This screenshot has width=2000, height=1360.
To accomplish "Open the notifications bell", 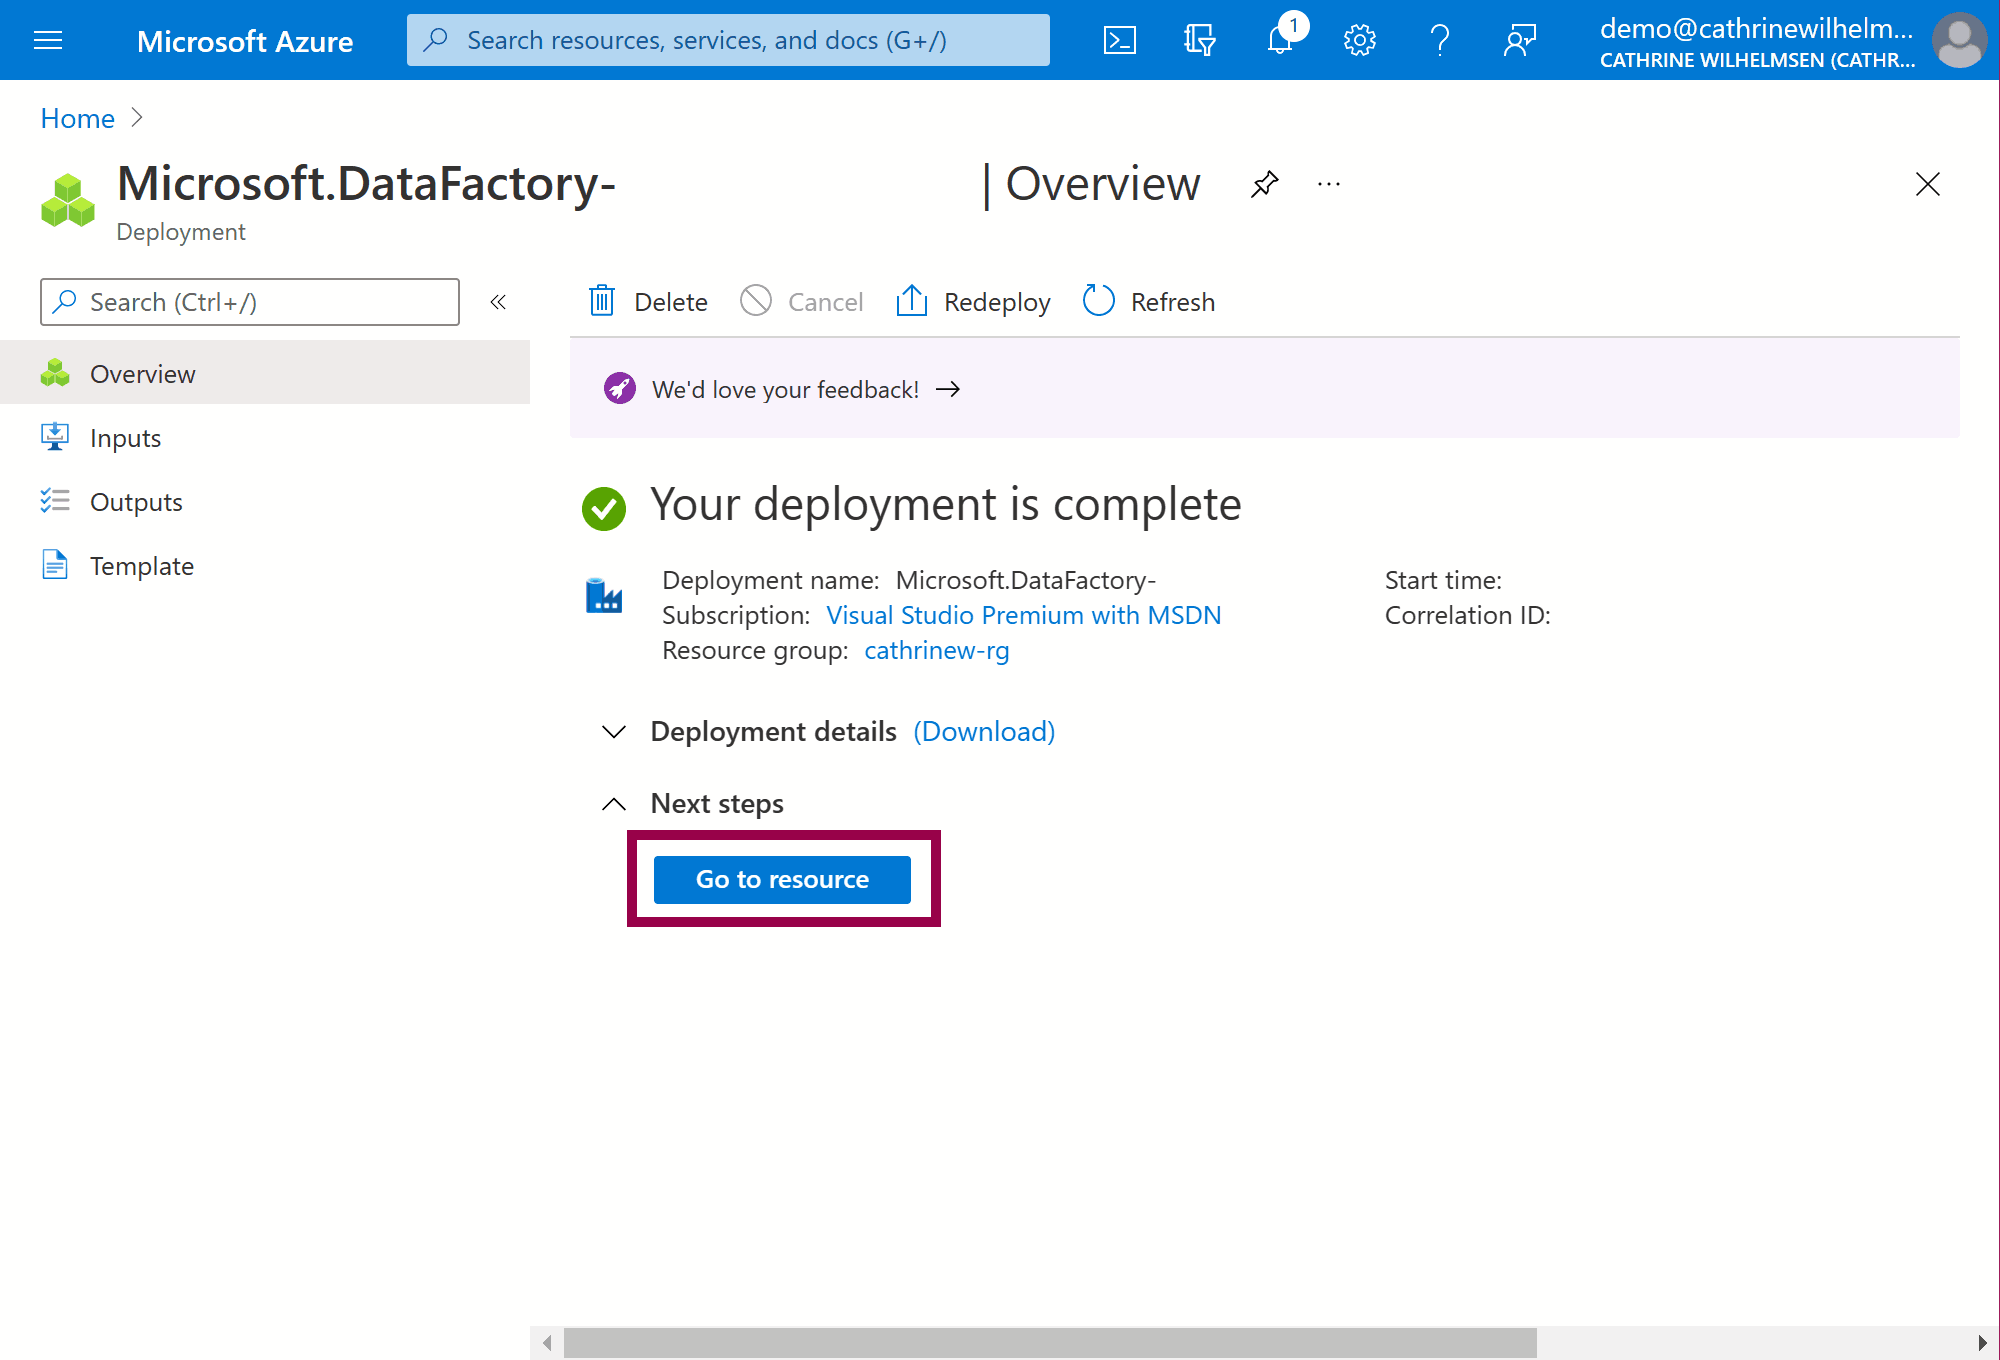I will pyautogui.click(x=1280, y=40).
